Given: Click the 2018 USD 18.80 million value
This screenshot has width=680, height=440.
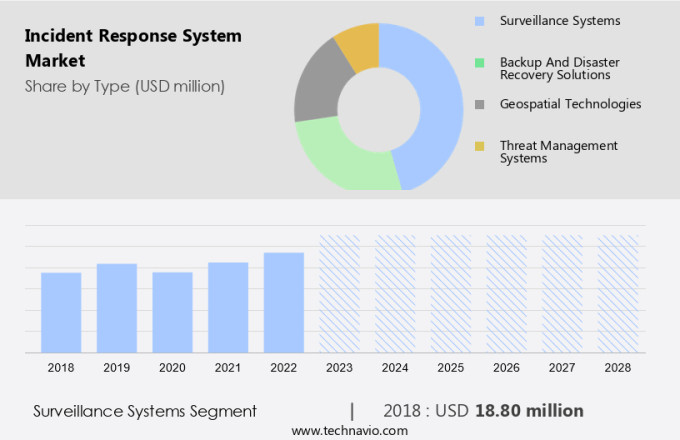Looking at the screenshot, I should pyautogui.click(x=483, y=411).
